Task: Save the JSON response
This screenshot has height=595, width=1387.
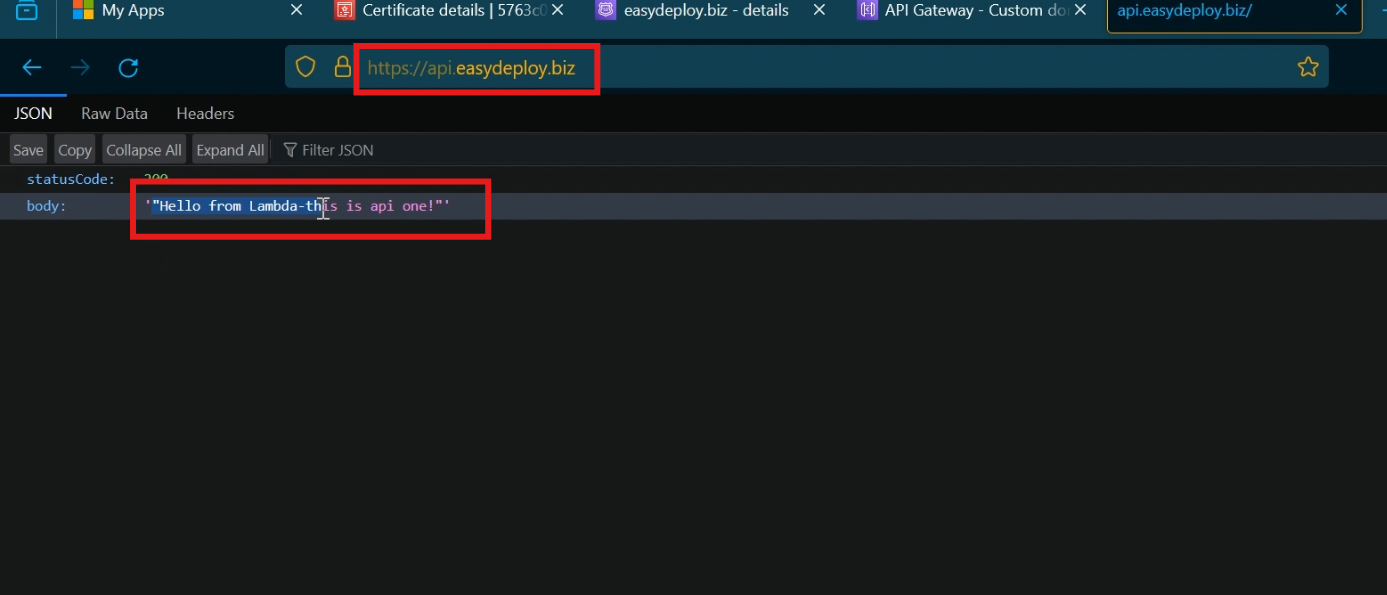Action: (x=28, y=150)
